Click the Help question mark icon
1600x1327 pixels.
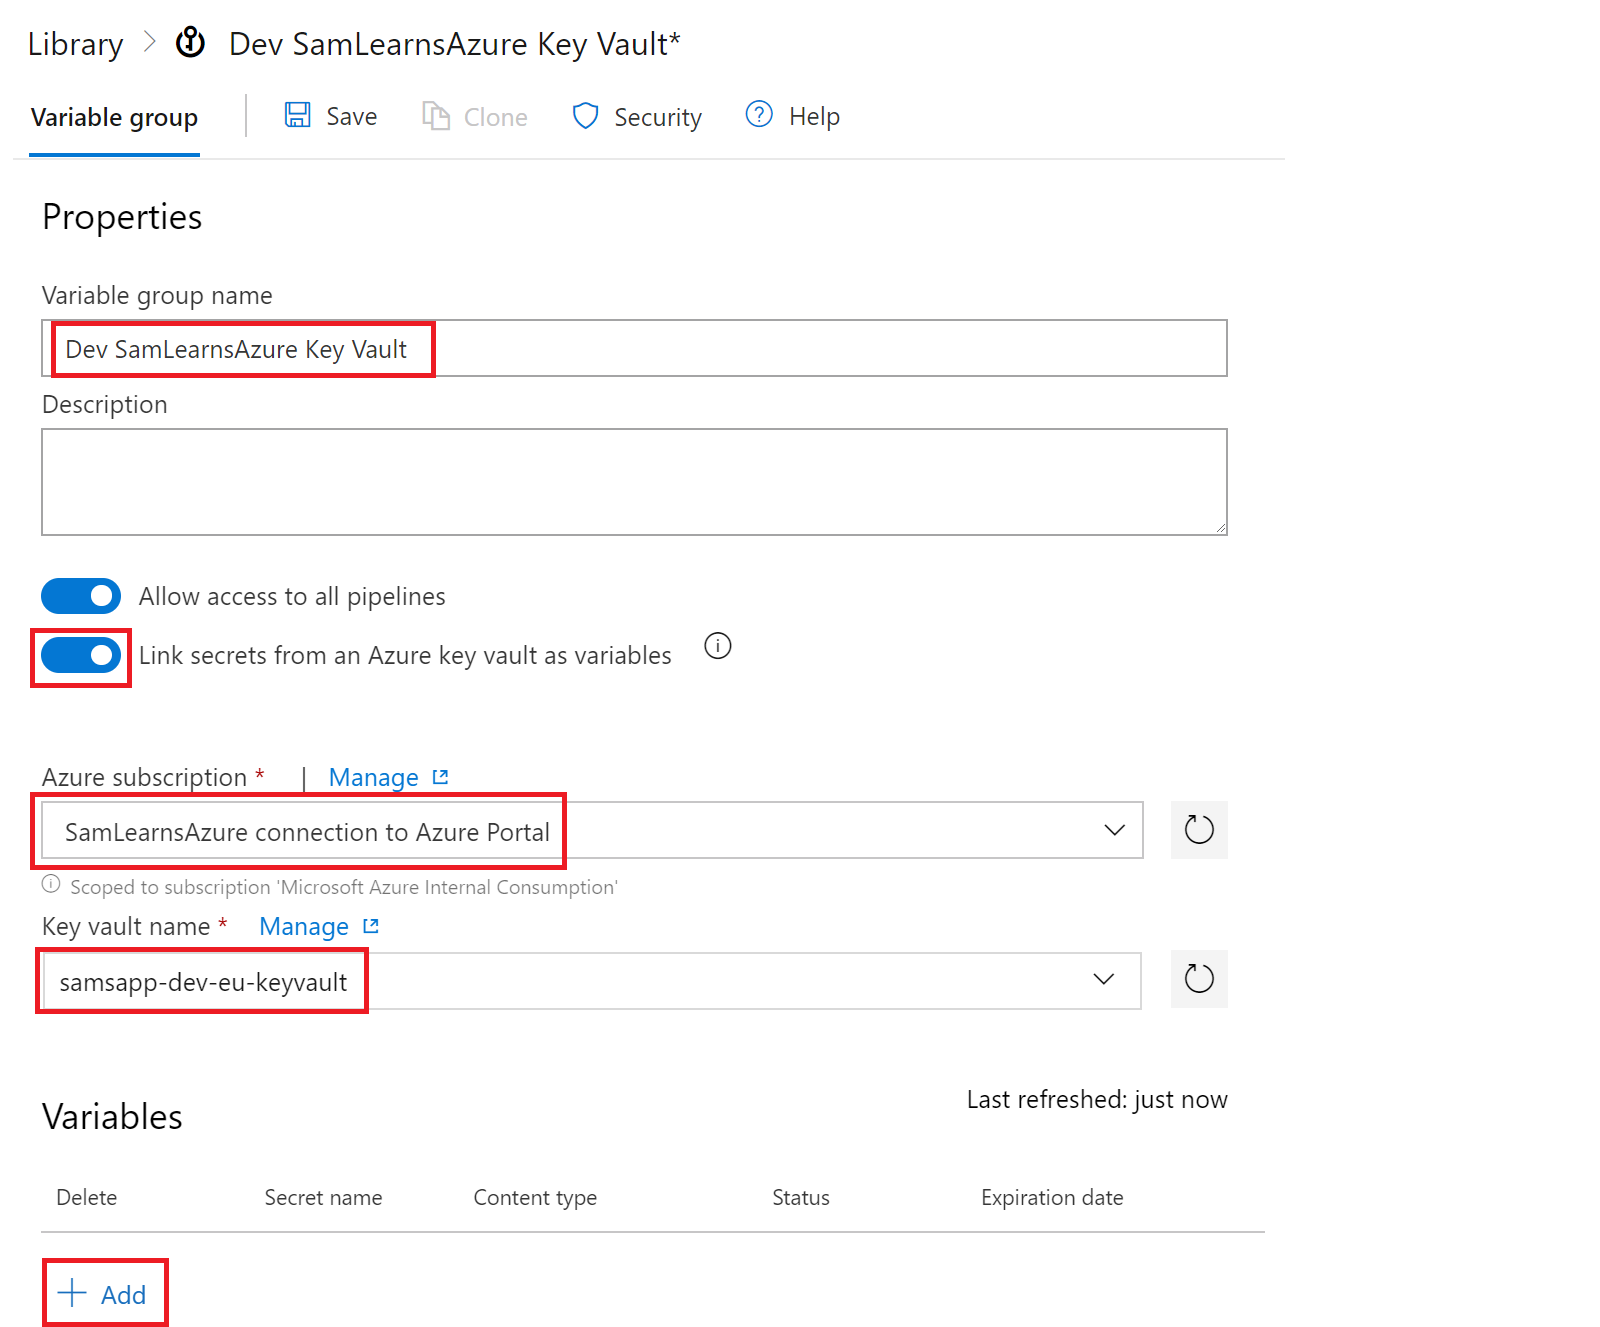click(x=759, y=115)
